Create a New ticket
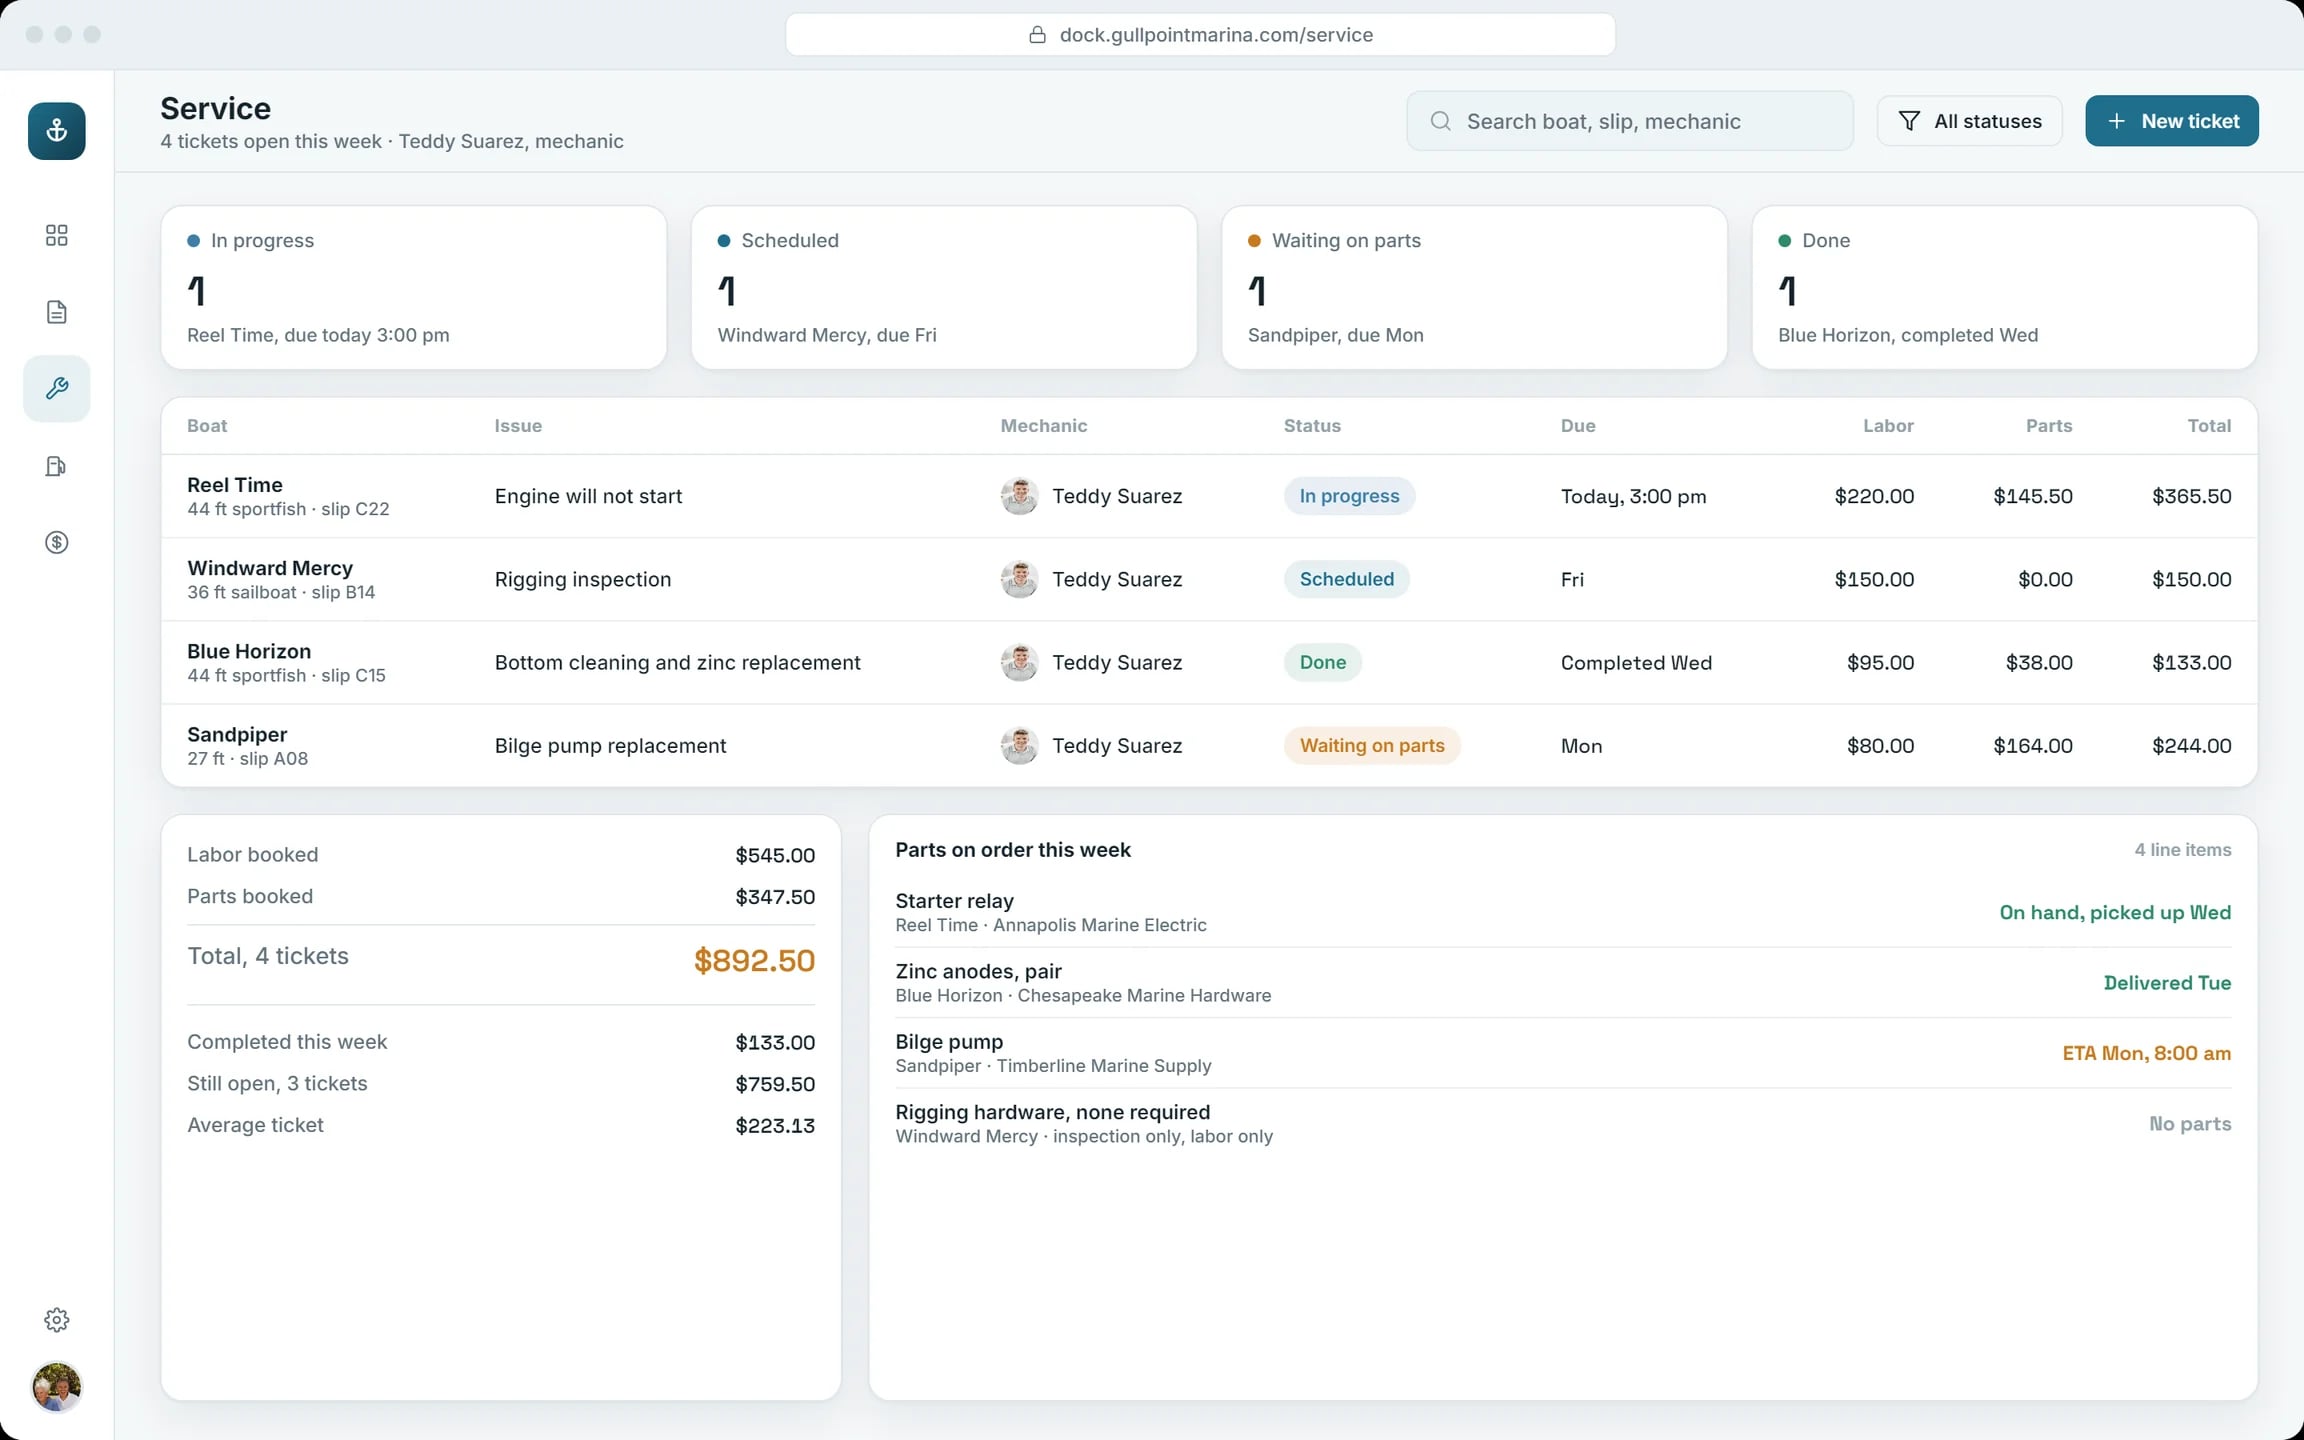This screenshot has width=2304, height=1440. (x=2171, y=121)
